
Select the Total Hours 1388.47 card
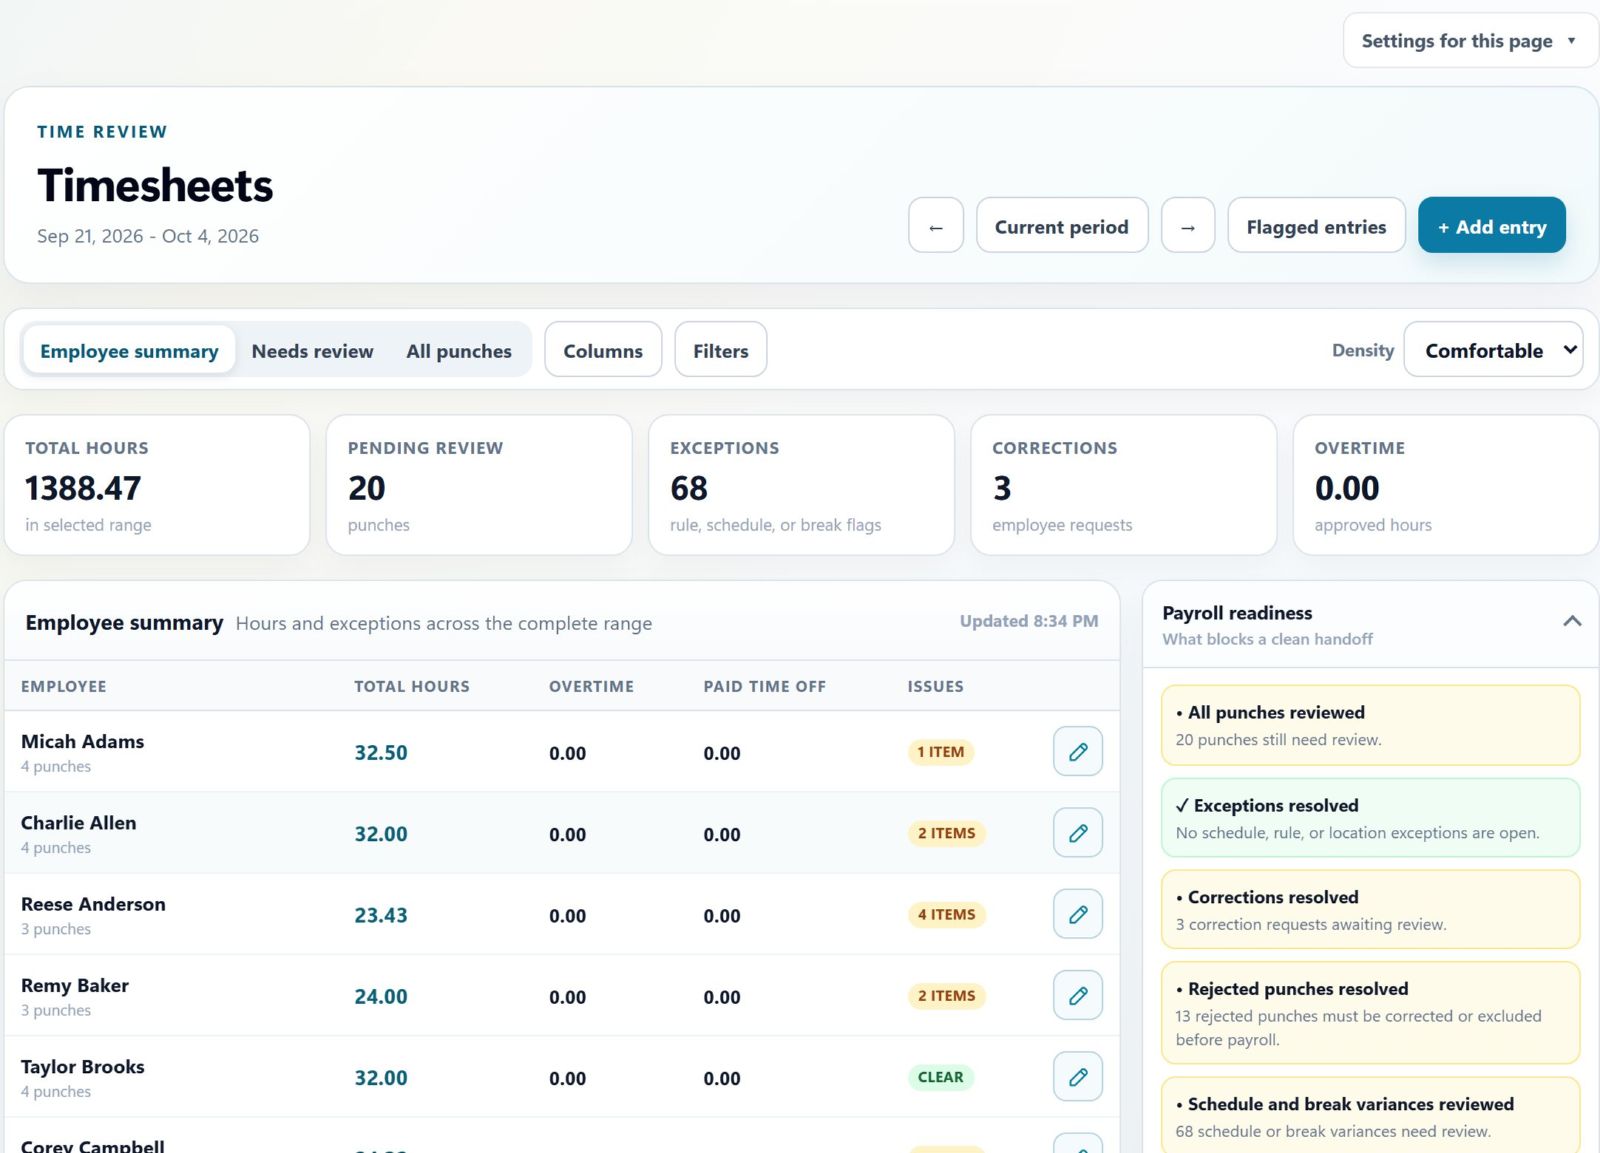click(x=157, y=485)
